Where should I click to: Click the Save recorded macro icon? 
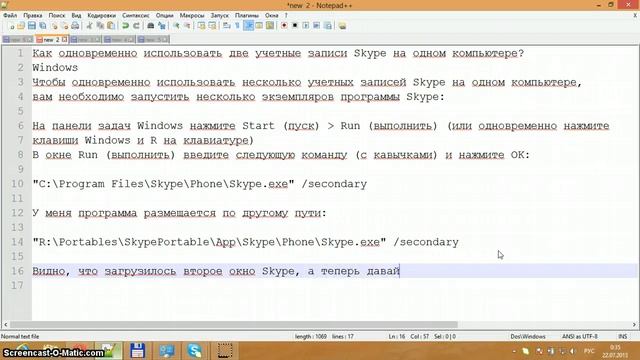point(328,26)
